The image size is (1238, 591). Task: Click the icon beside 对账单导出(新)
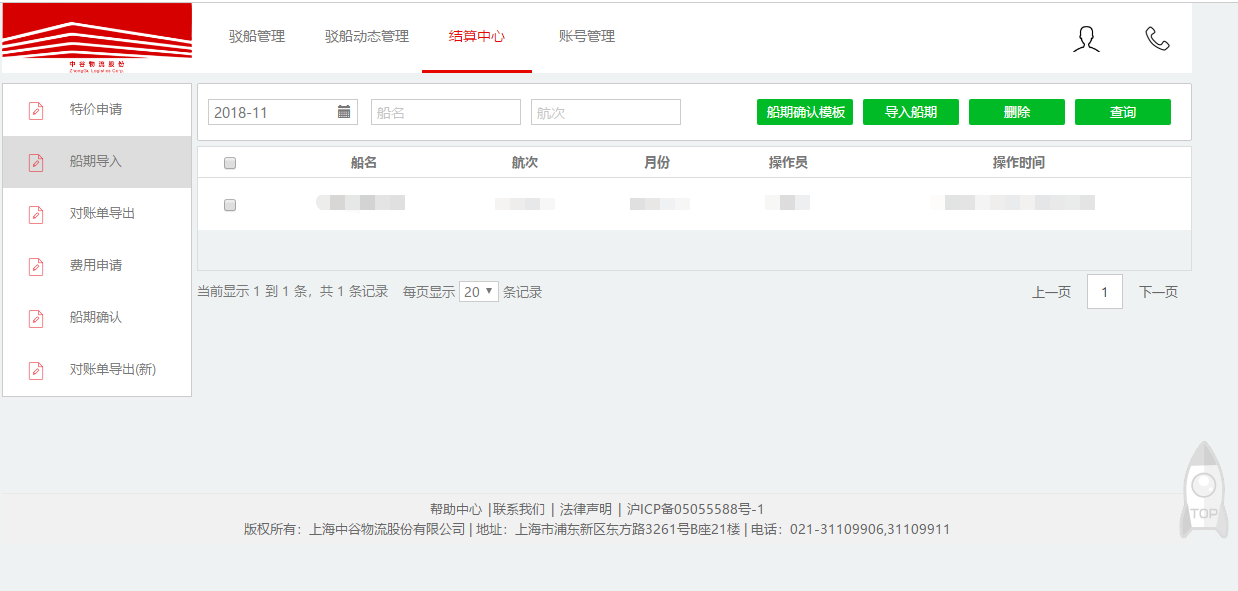coord(36,370)
